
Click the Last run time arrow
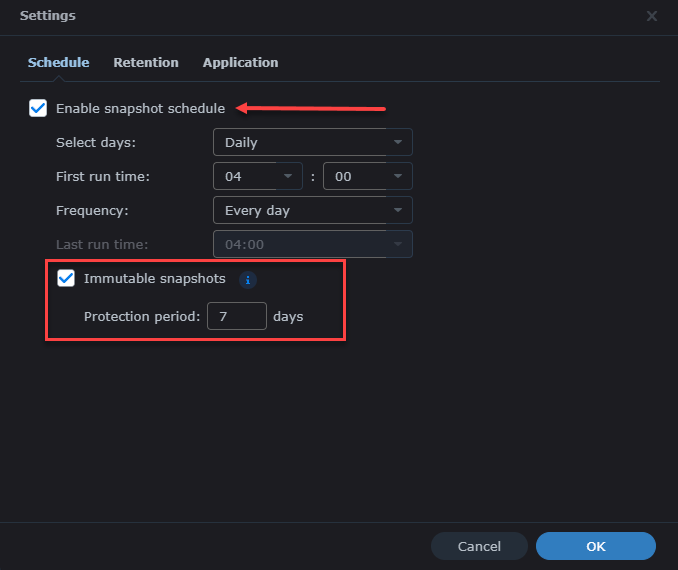[398, 244]
